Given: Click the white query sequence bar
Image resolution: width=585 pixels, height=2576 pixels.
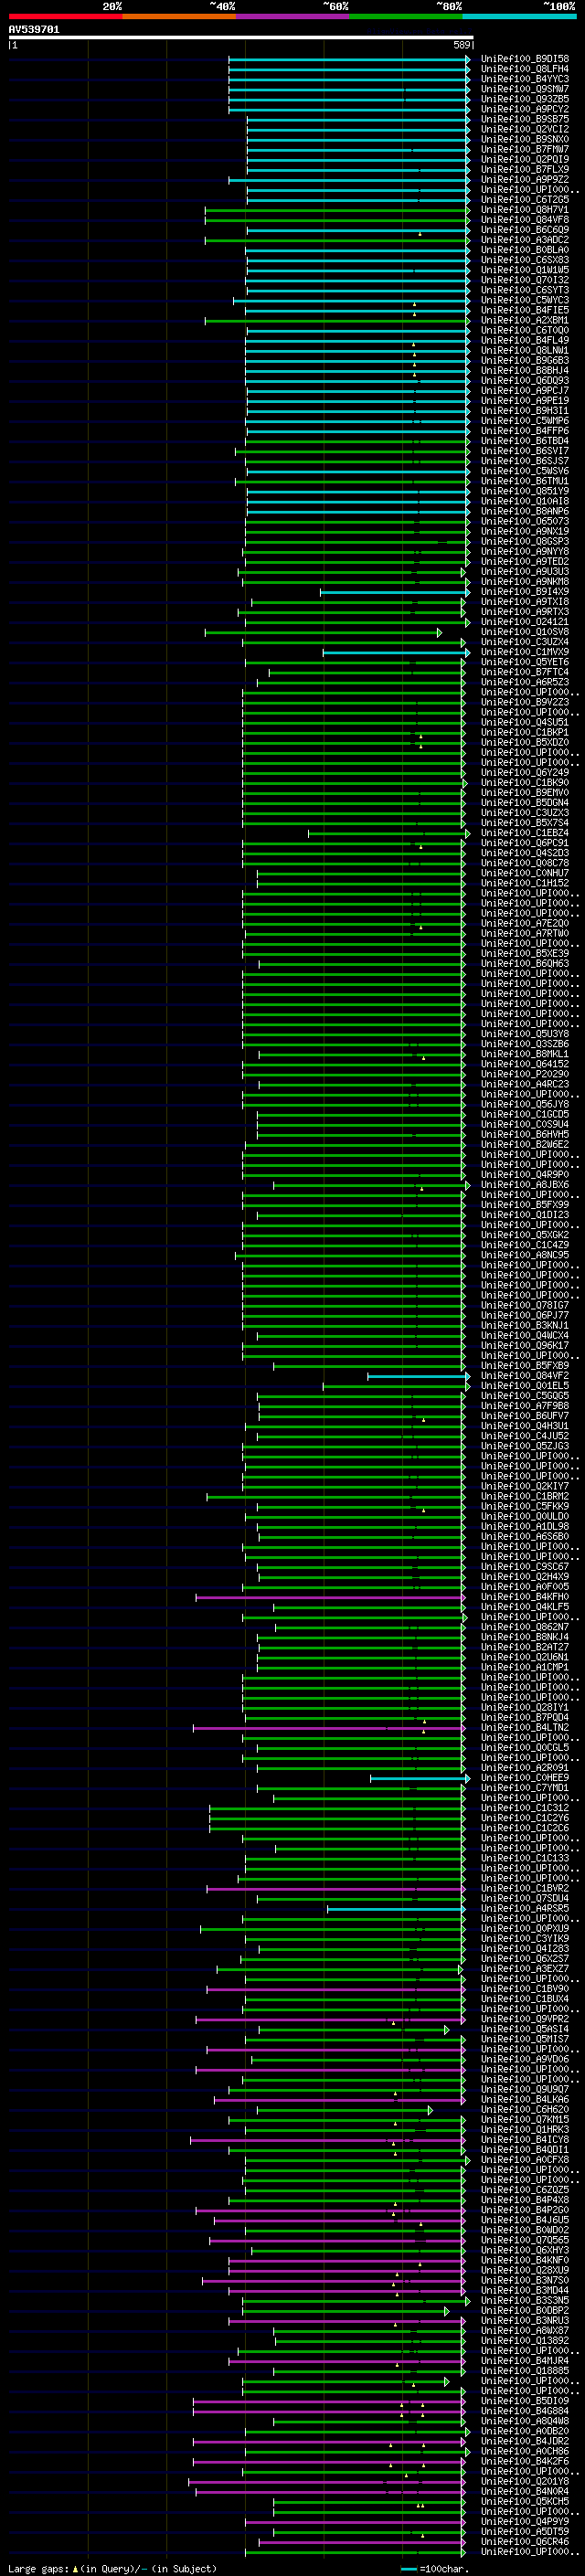Looking at the screenshot, I should 240,38.
